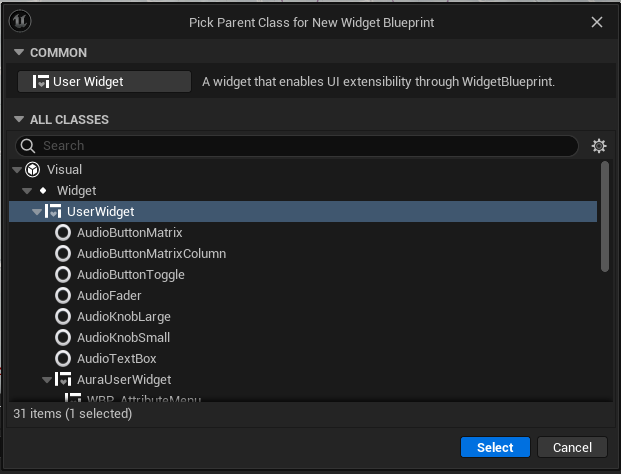Image resolution: width=621 pixels, height=474 pixels.
Task: Collapse the Visual tree node
Action: 17,170
